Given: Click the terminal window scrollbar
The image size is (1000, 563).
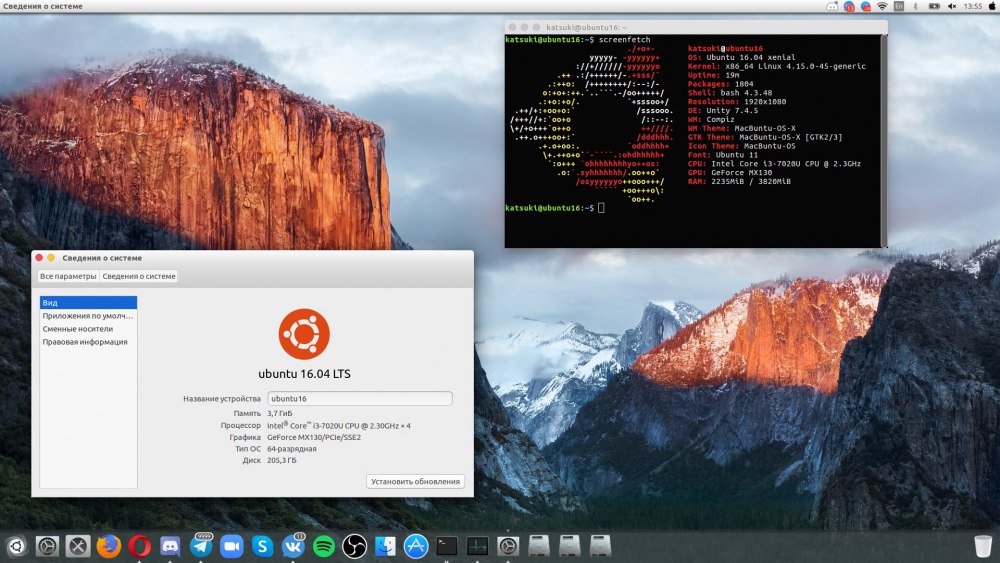Looking at the screenshot, I should (x=884, y=140).
